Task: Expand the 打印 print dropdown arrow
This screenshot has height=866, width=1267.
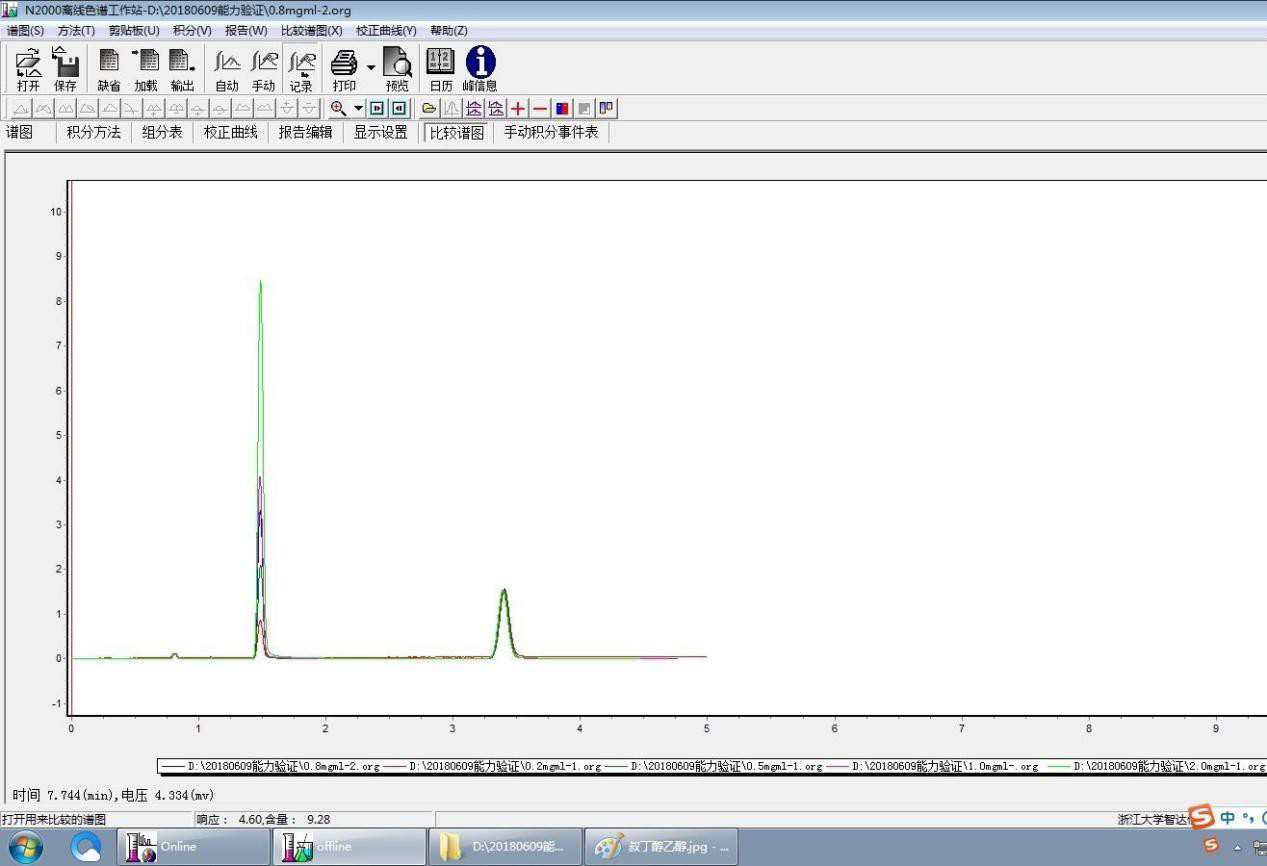Action: pyautogui.click(x=370, y=68)
